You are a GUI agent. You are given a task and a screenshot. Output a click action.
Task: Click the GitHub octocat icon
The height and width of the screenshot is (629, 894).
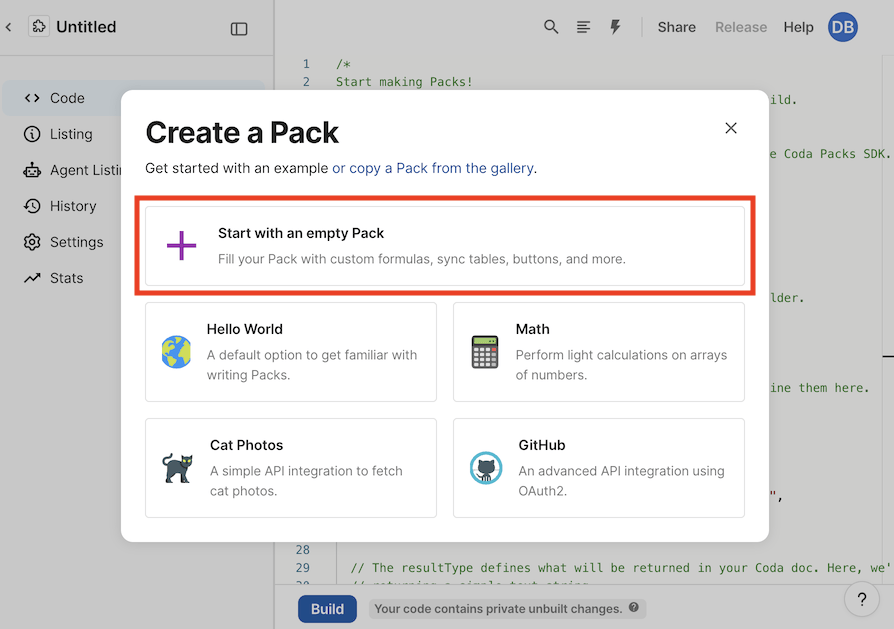(486, 468)
